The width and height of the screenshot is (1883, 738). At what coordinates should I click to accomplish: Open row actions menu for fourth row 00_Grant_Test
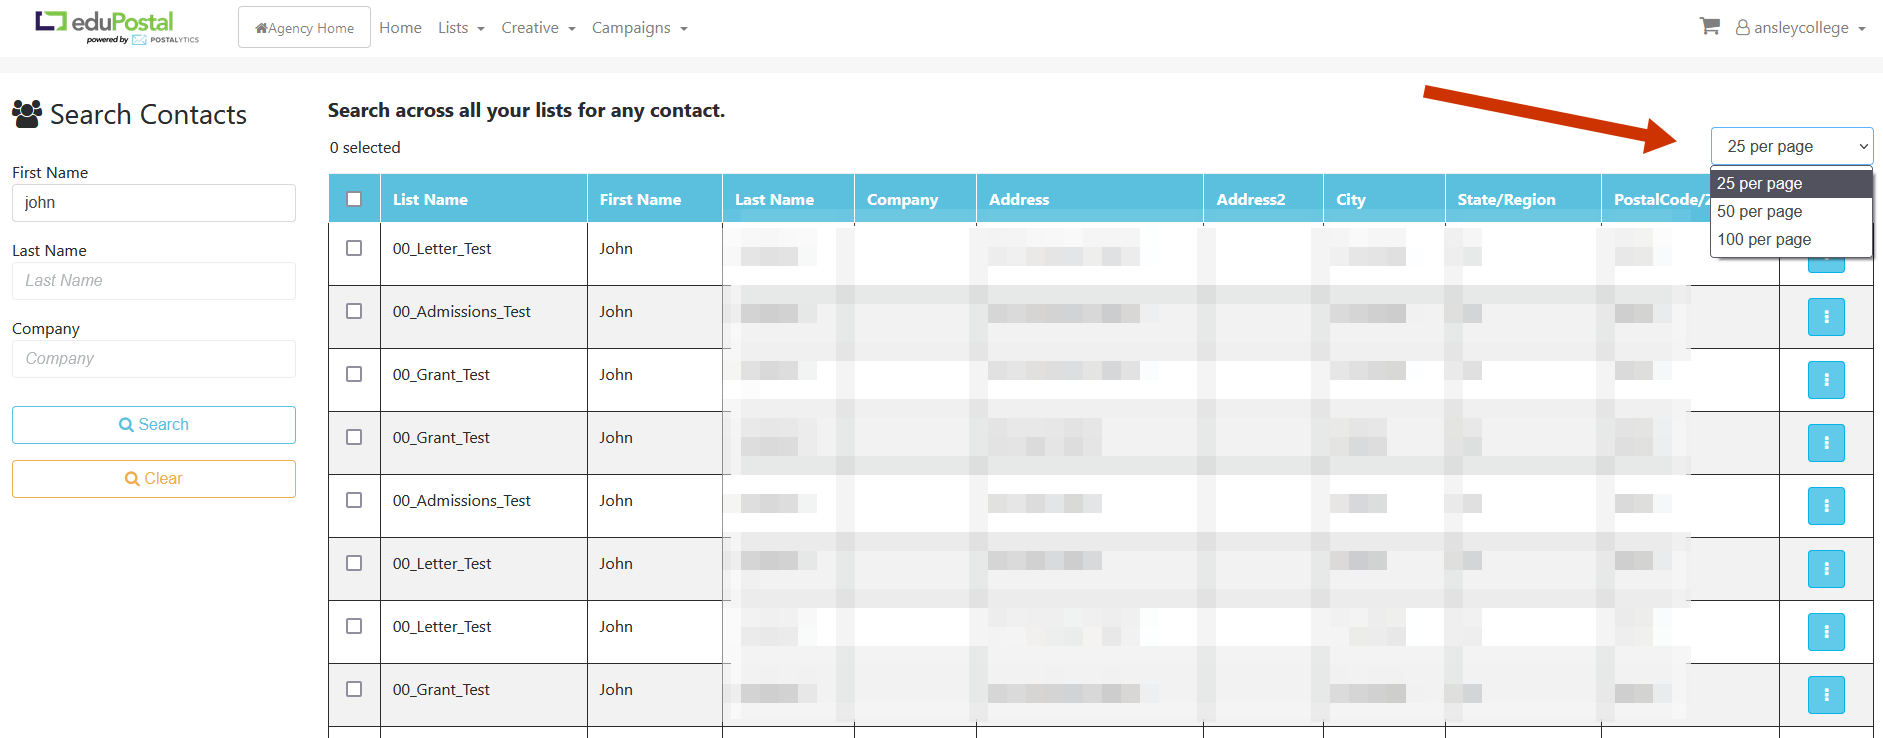(1826, 443)
